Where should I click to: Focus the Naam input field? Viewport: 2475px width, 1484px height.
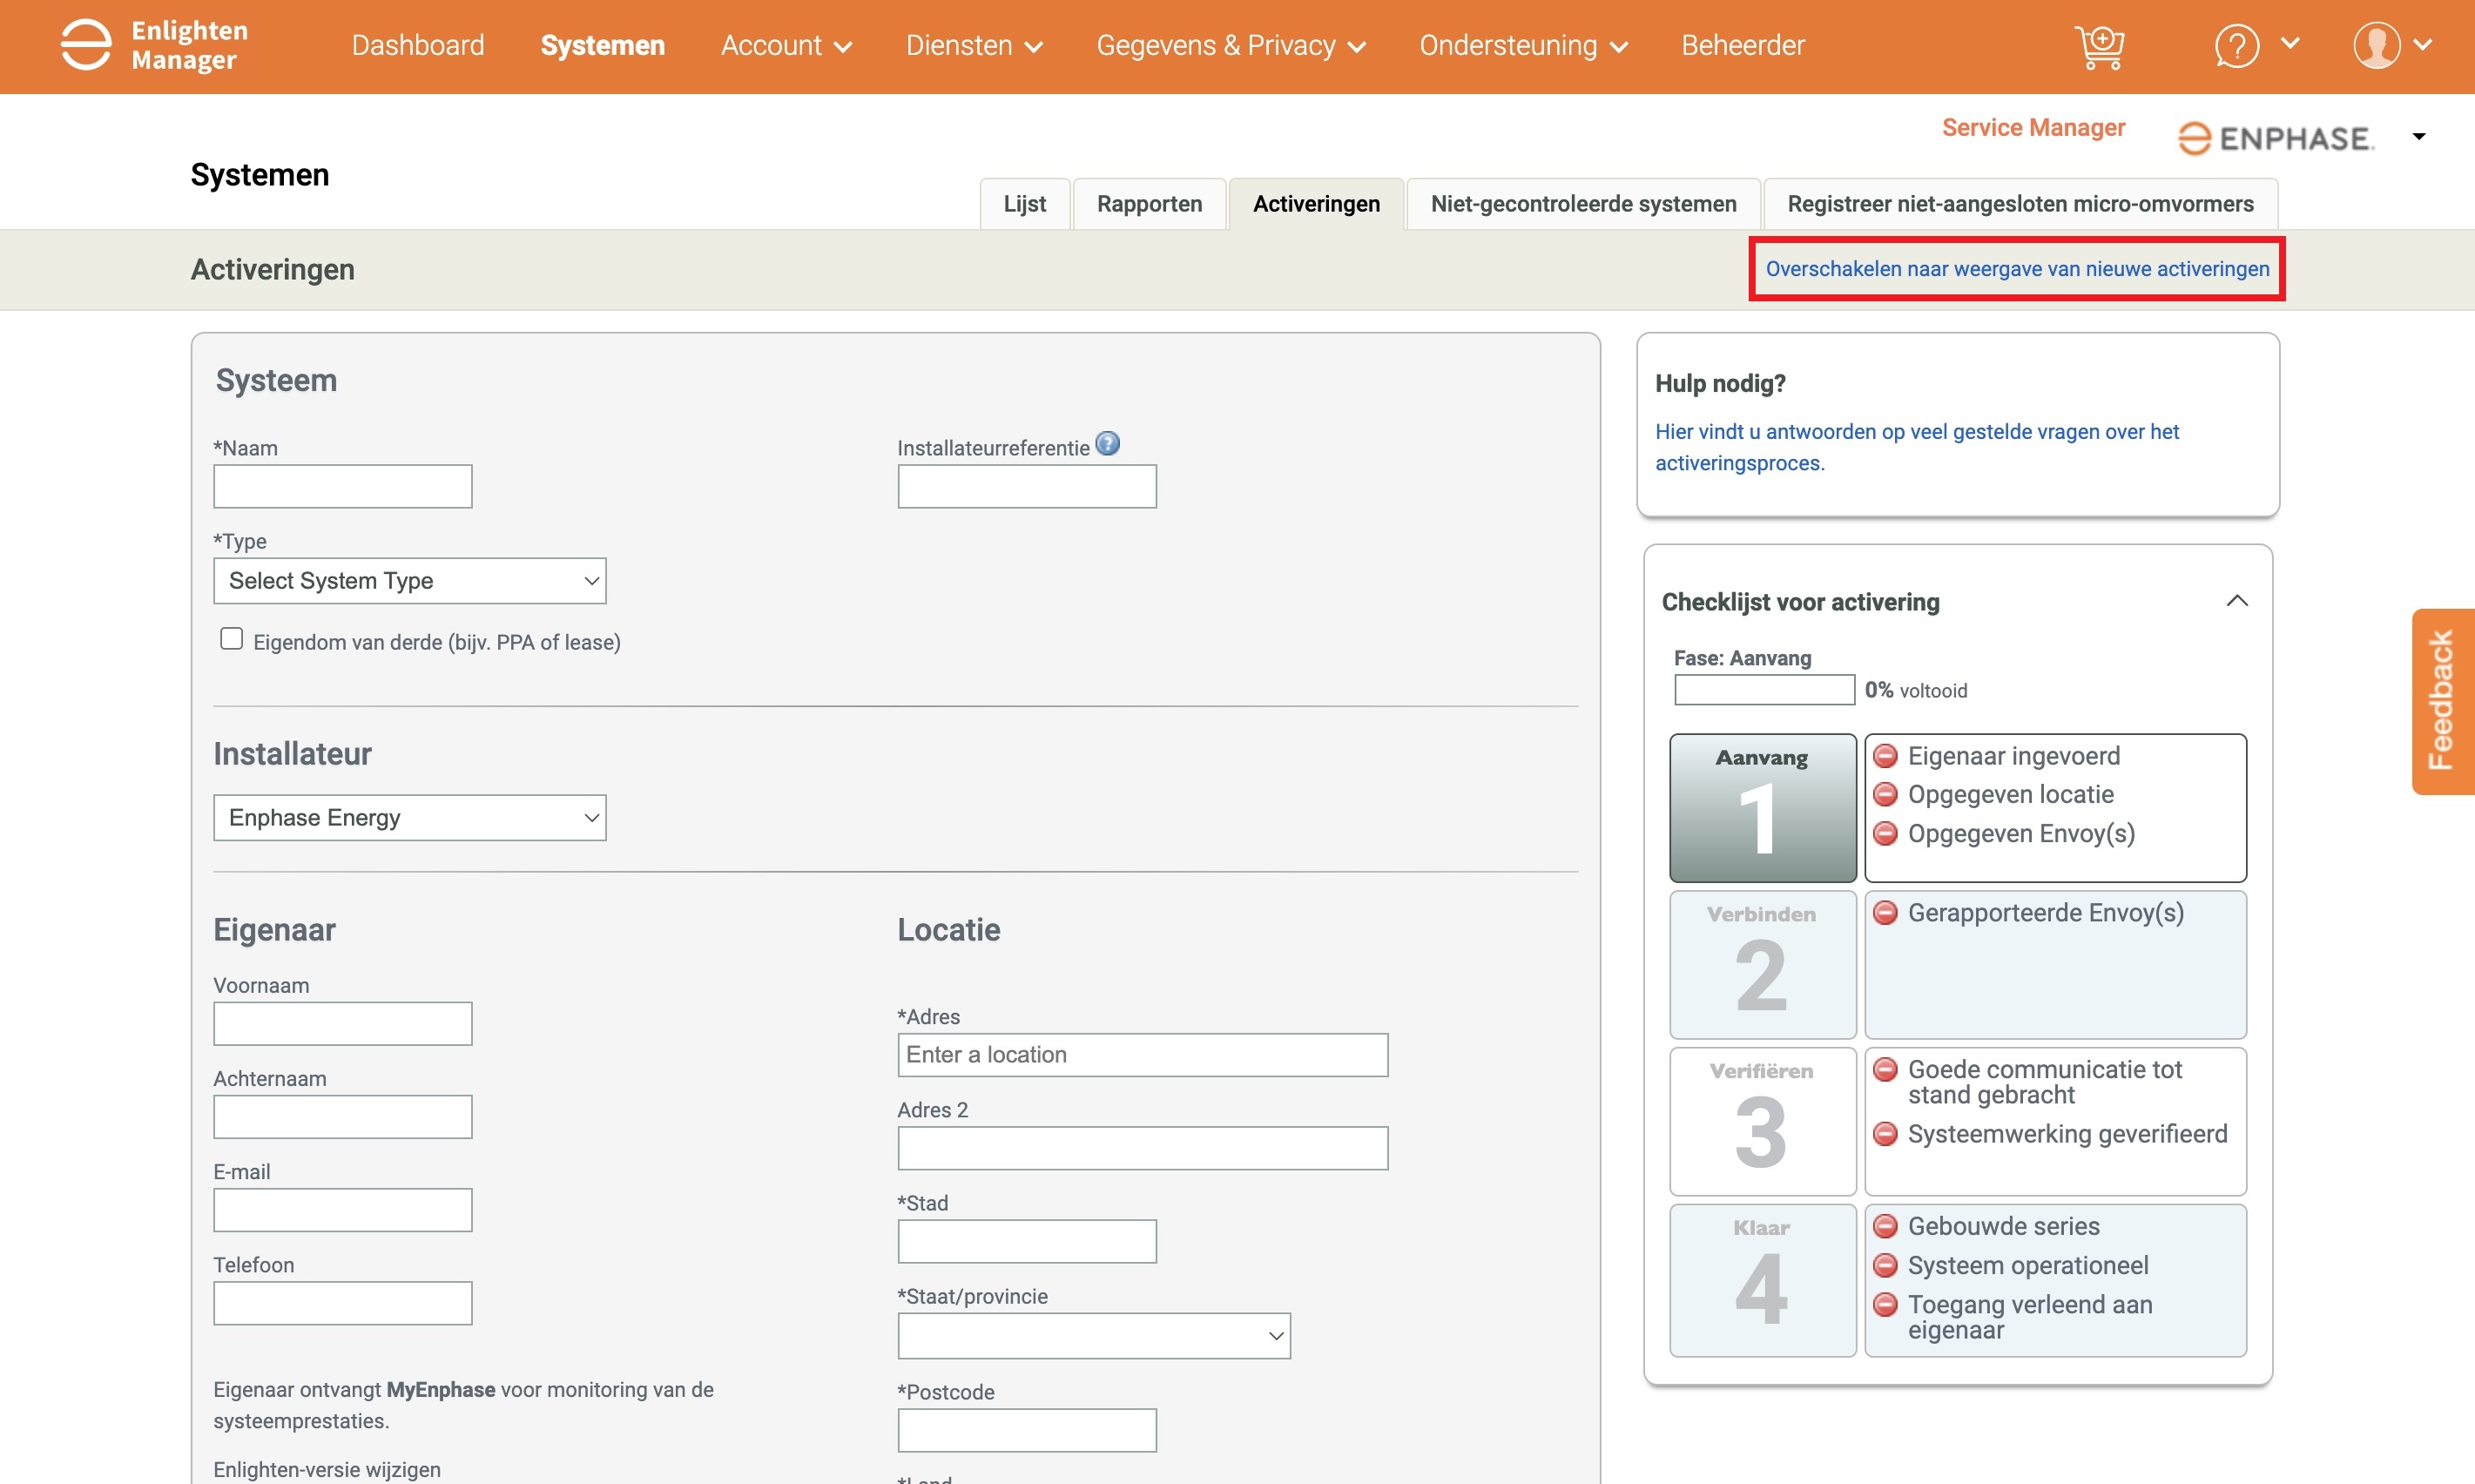tap(342, 486)
